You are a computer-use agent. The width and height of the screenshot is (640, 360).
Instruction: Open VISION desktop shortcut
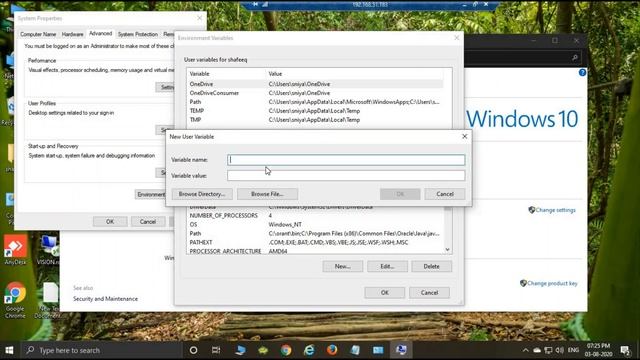(x=48, y=249)
